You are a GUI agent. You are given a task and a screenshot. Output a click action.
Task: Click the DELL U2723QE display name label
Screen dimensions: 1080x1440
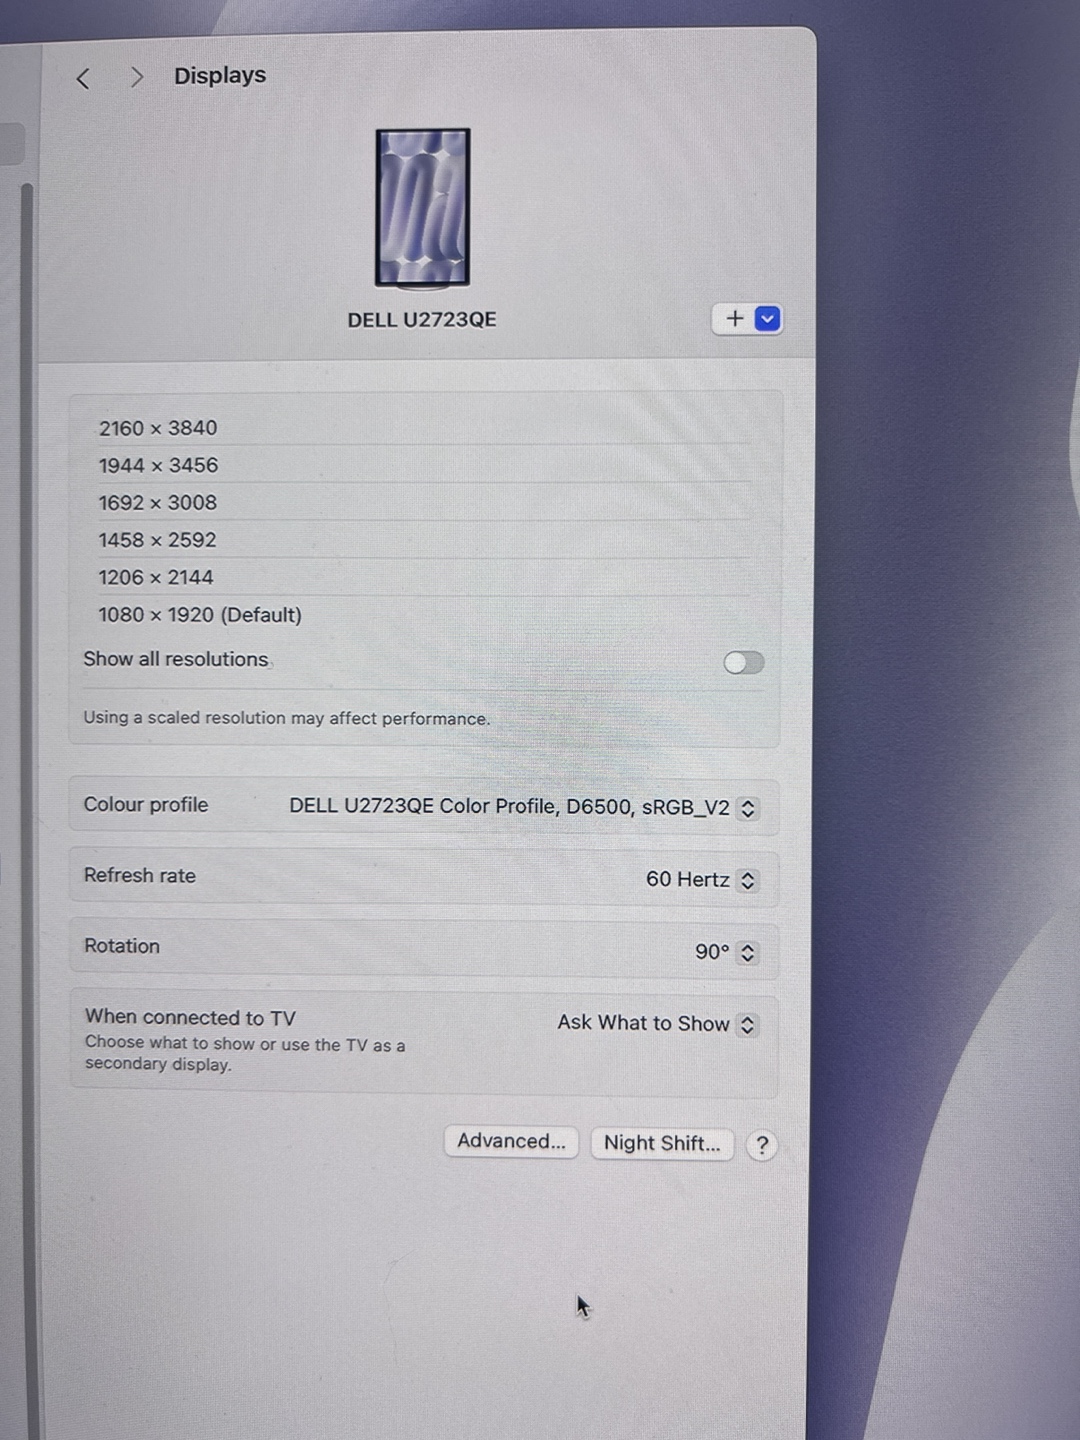click(422, 320)
